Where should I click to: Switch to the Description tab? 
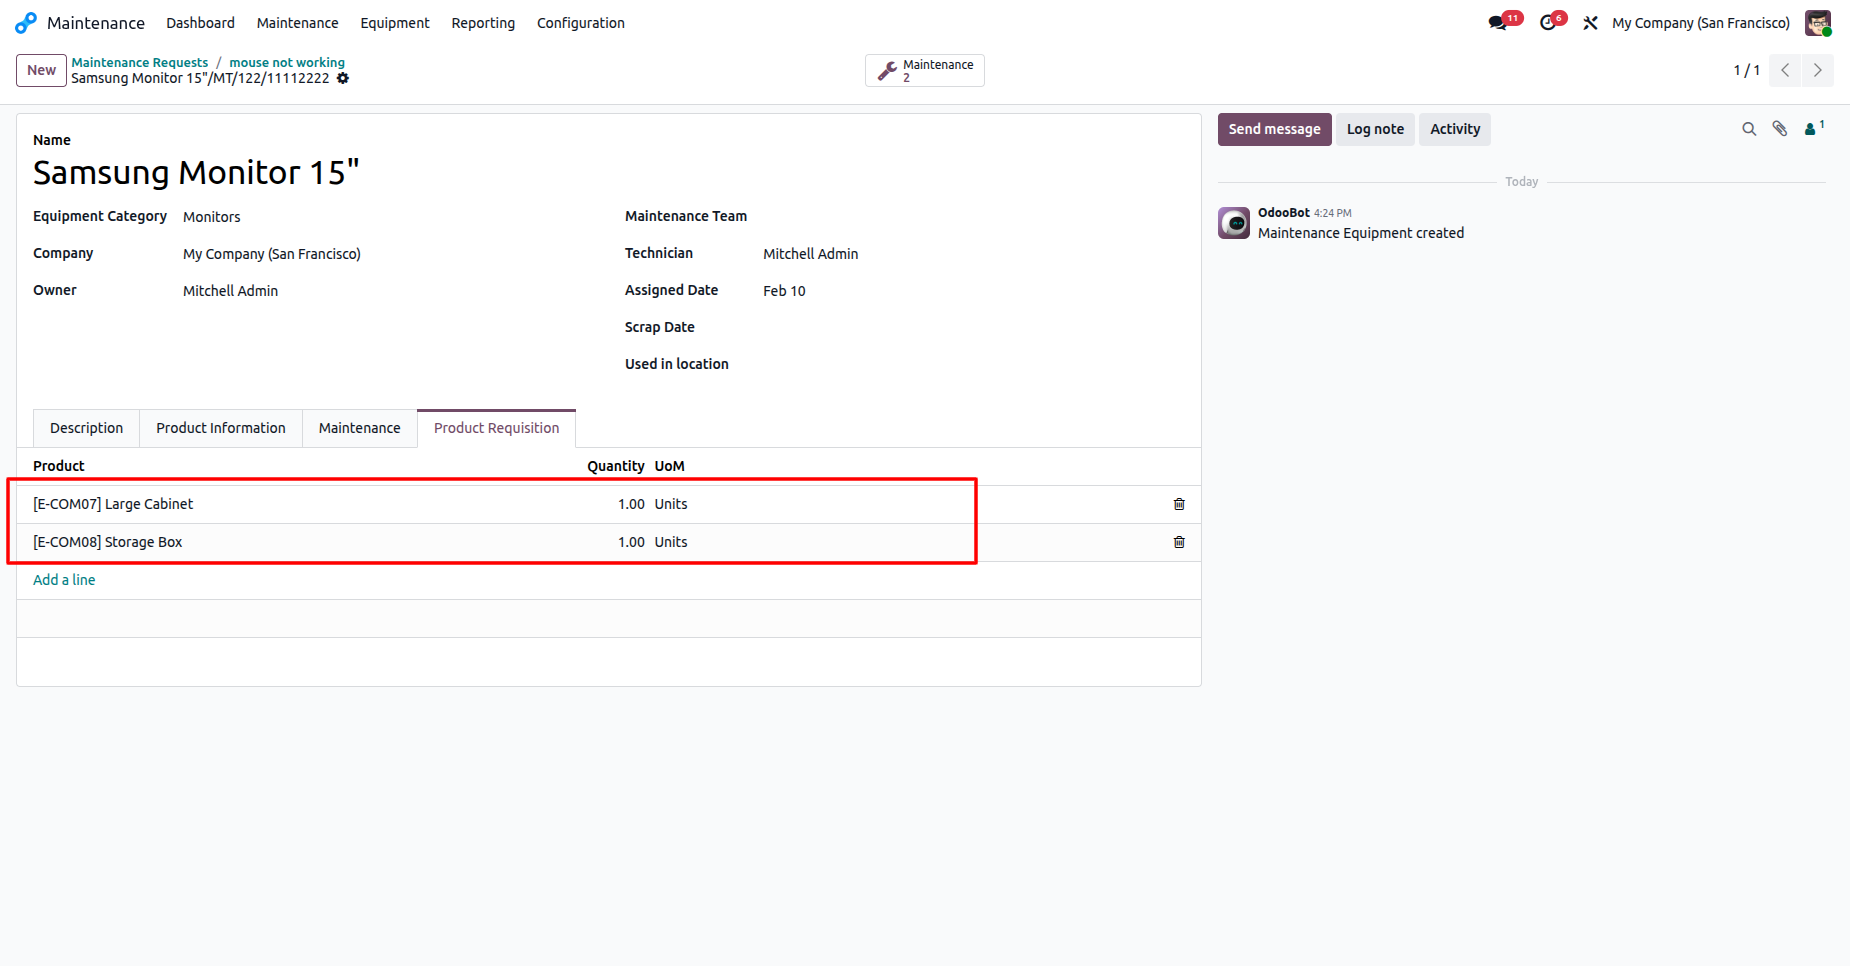[87, 428]
